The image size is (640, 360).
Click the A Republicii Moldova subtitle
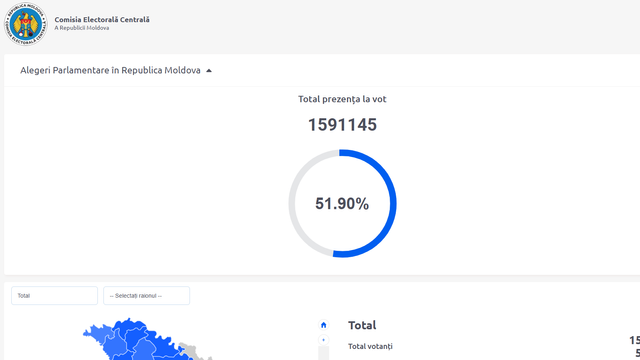[82, 28]
